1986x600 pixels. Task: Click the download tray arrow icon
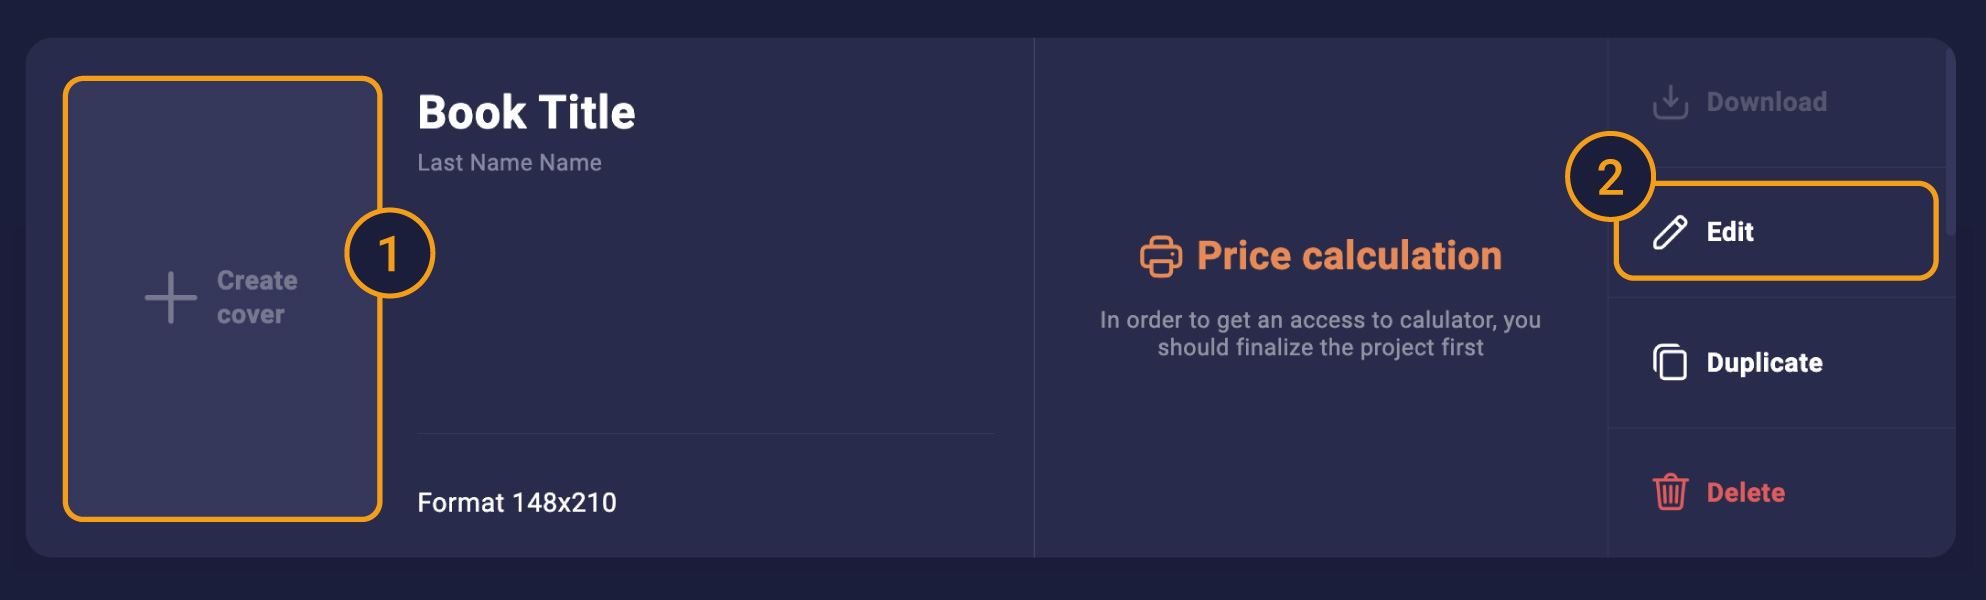point(1670,101)
